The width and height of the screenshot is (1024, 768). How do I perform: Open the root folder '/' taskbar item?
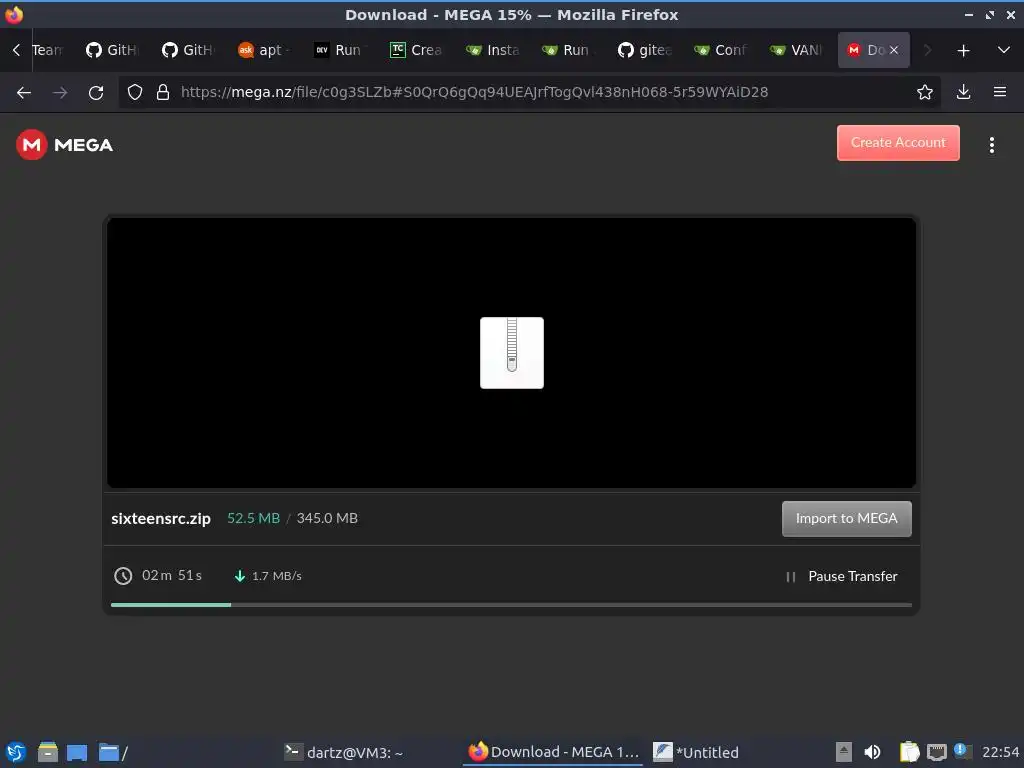tap(113, 752)
